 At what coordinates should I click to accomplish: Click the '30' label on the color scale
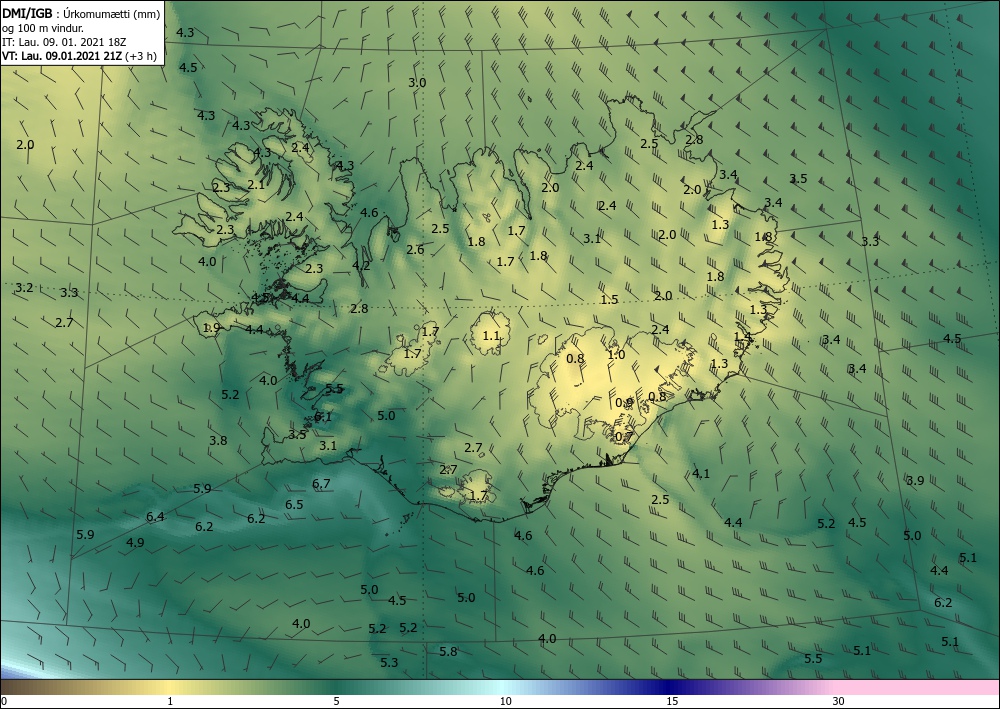pos(839,702)
